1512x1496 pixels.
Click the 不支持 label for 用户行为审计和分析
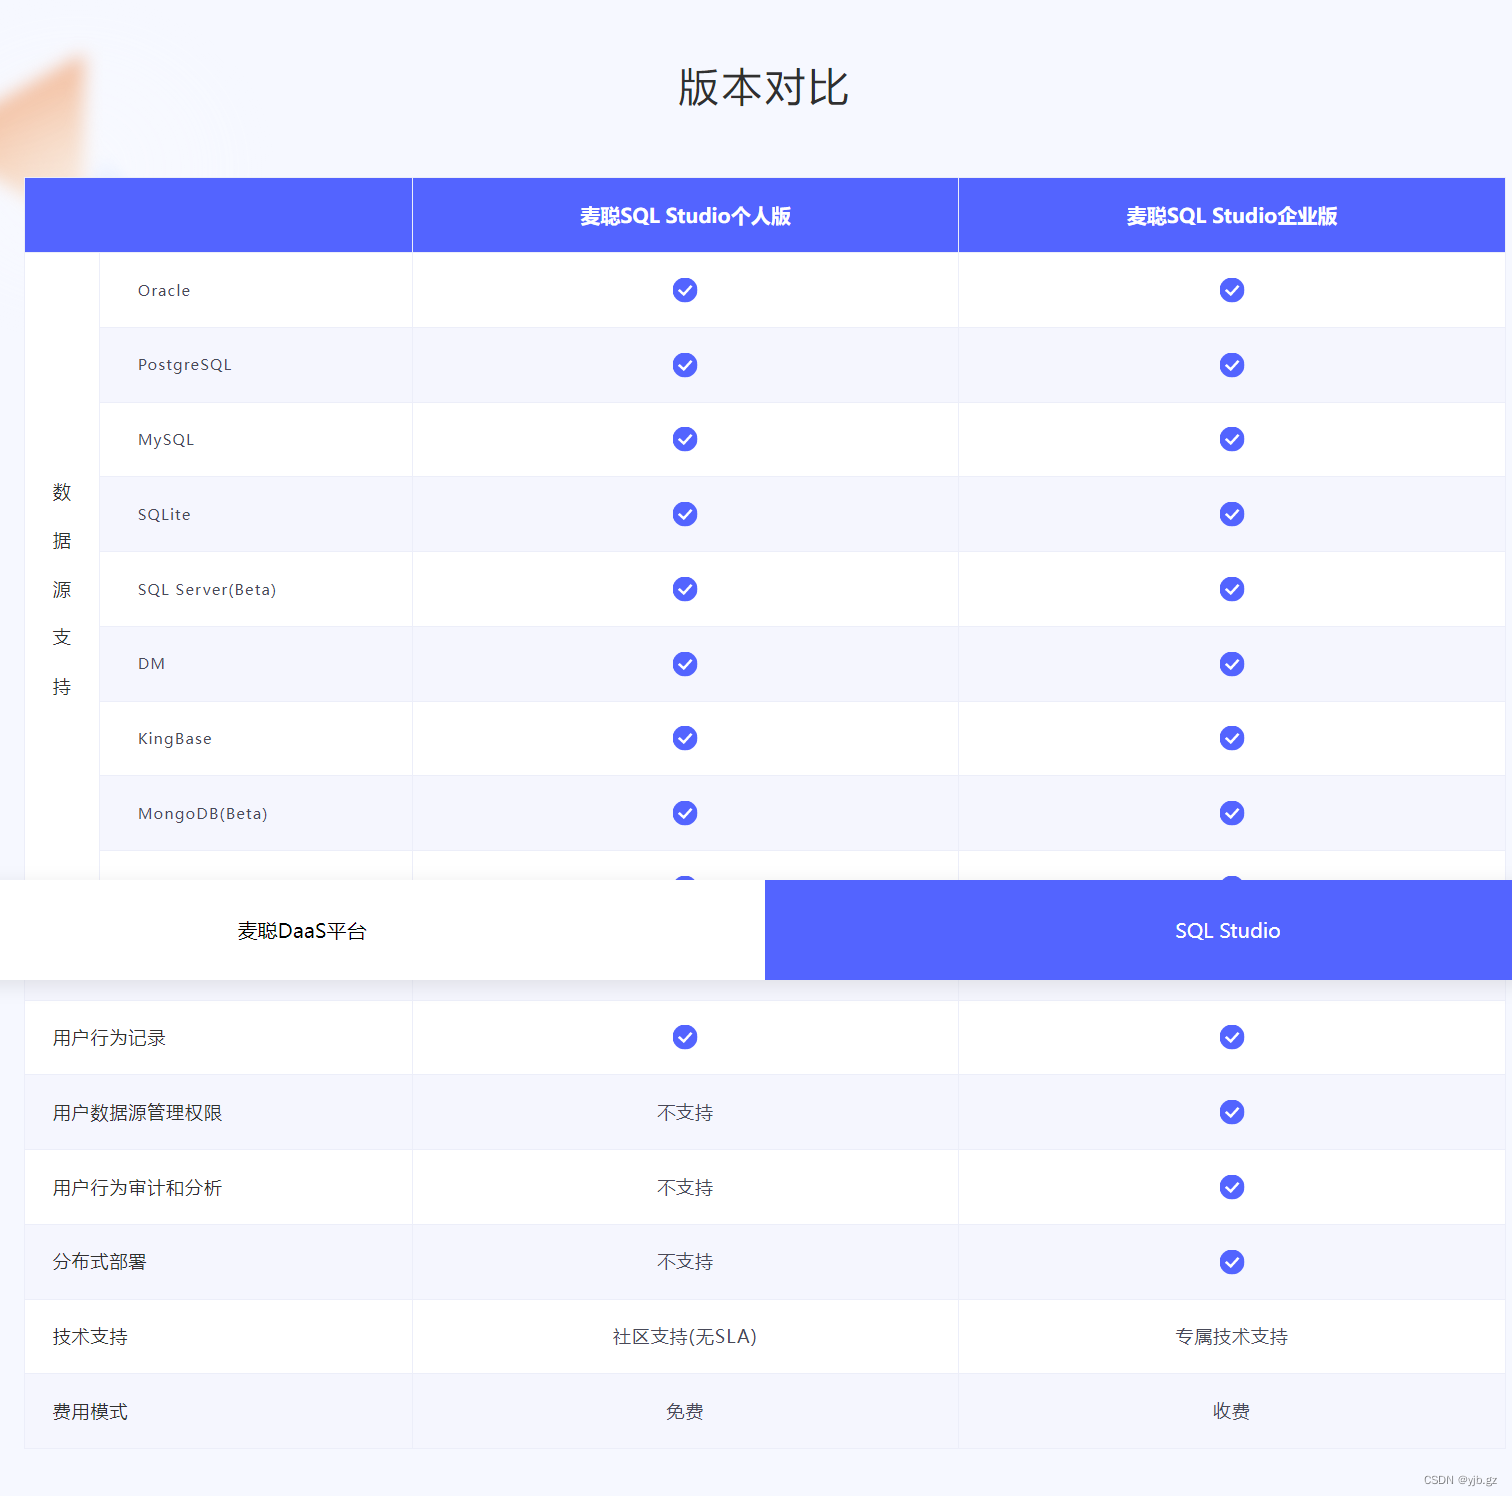tap(684, 1187)
